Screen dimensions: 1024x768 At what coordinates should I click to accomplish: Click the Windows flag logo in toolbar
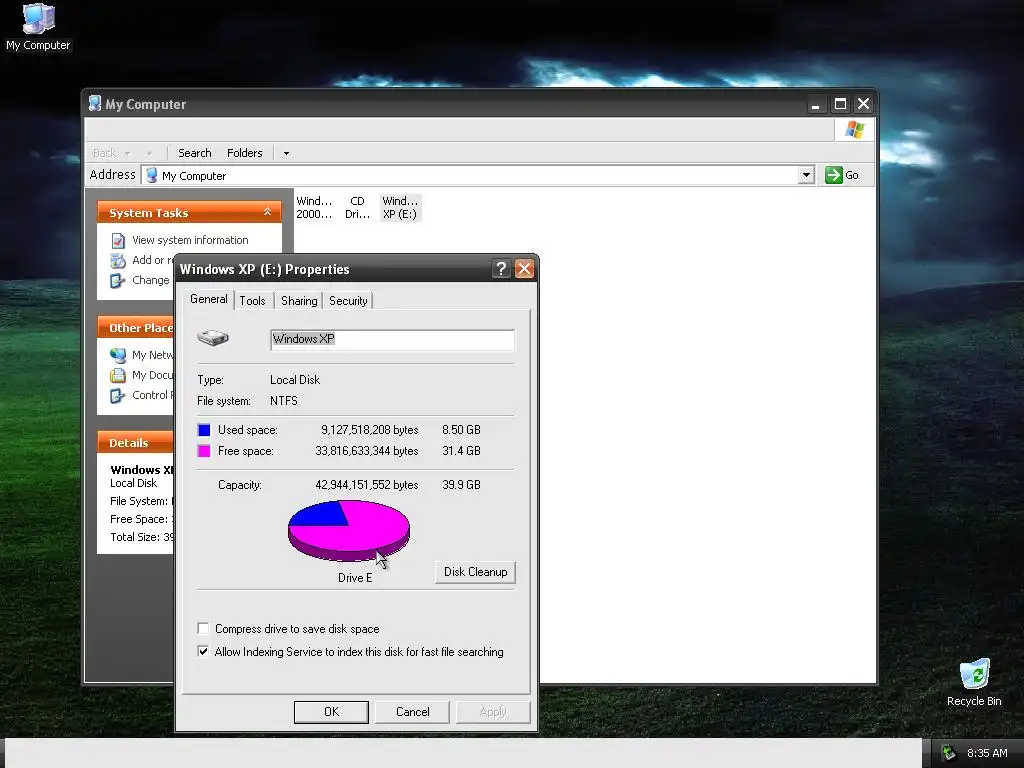[x=854, y=129]
